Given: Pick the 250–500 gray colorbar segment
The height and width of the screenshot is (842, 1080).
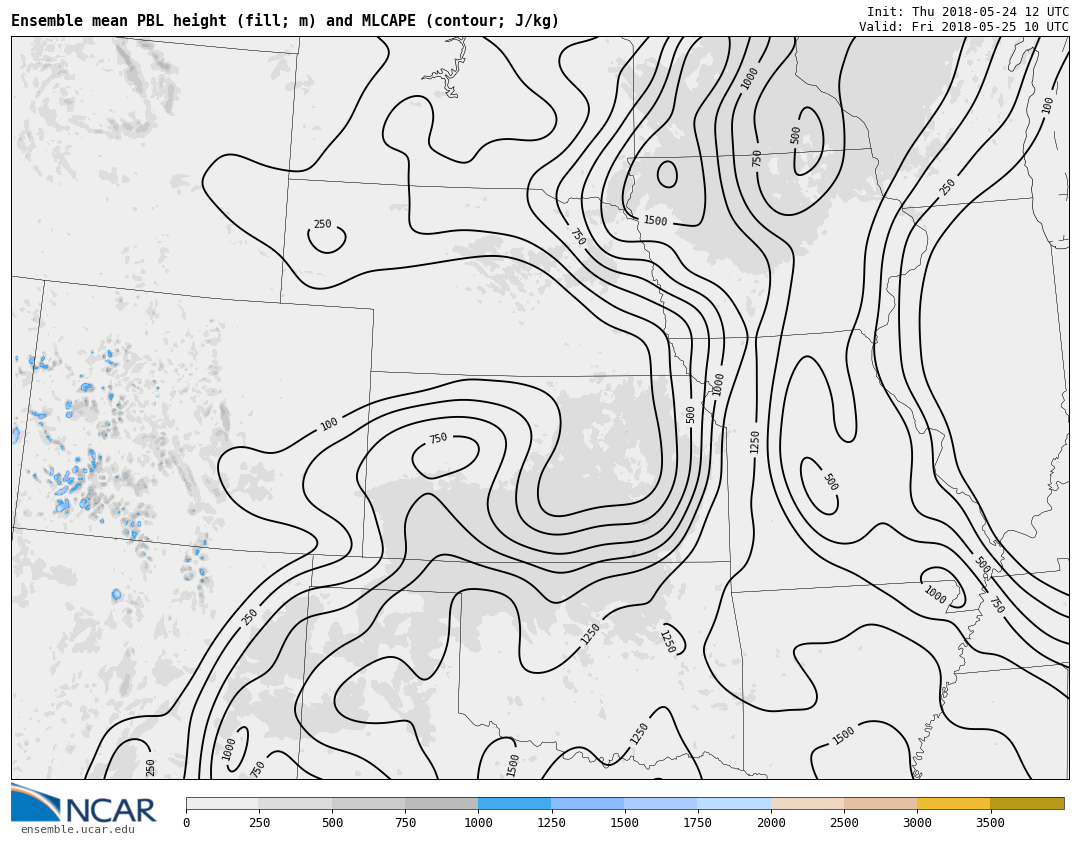Looking at the screenshot, I should click(295, 803).
